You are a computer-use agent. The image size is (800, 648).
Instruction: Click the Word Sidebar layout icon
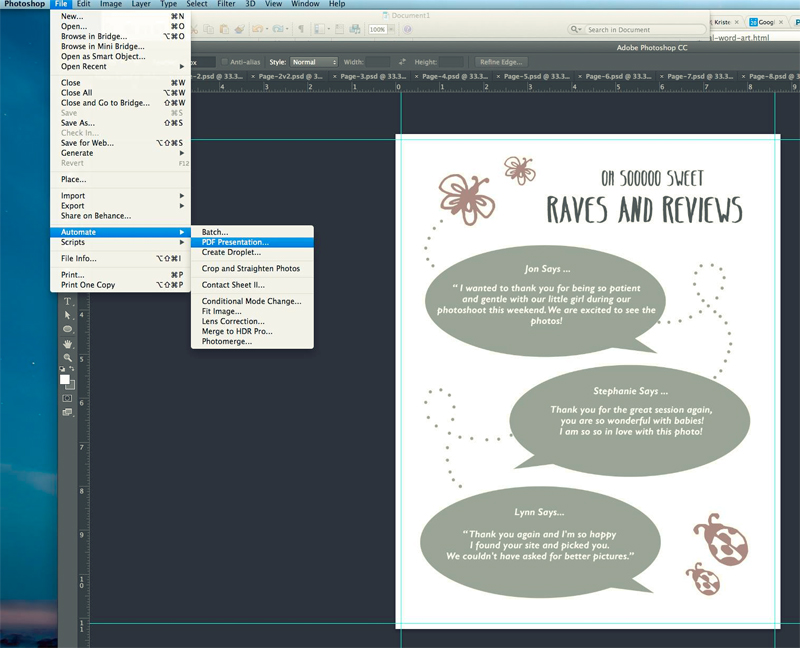[x=319, y=29]
